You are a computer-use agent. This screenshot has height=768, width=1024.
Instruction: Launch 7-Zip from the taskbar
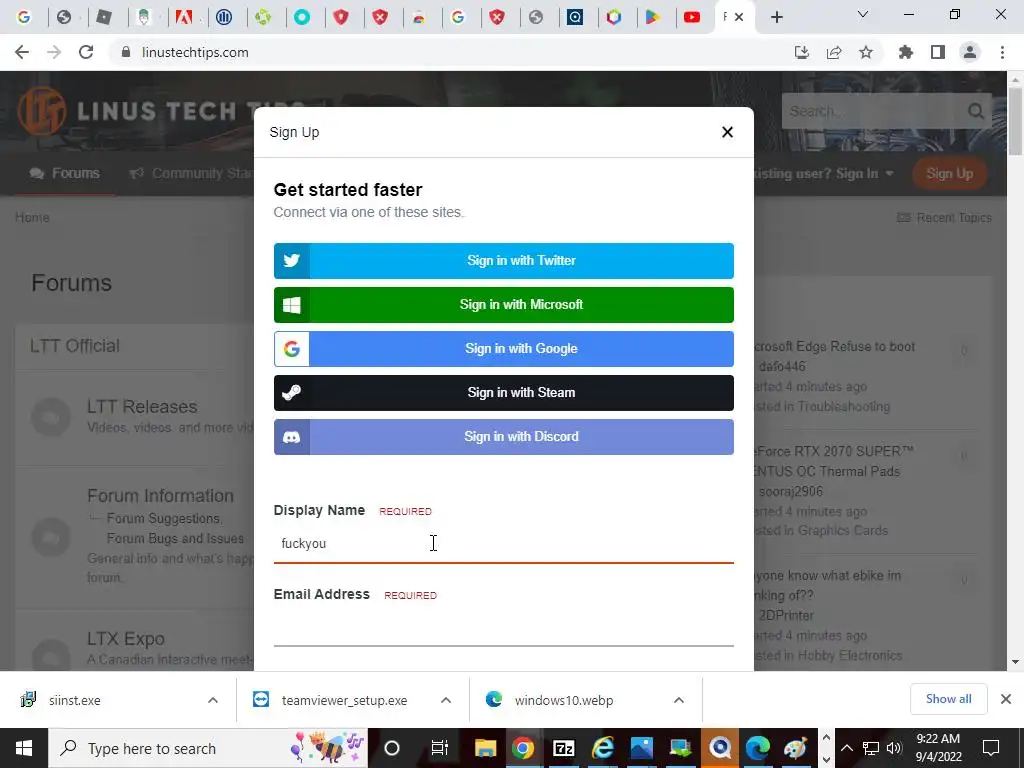click(564, 748)
